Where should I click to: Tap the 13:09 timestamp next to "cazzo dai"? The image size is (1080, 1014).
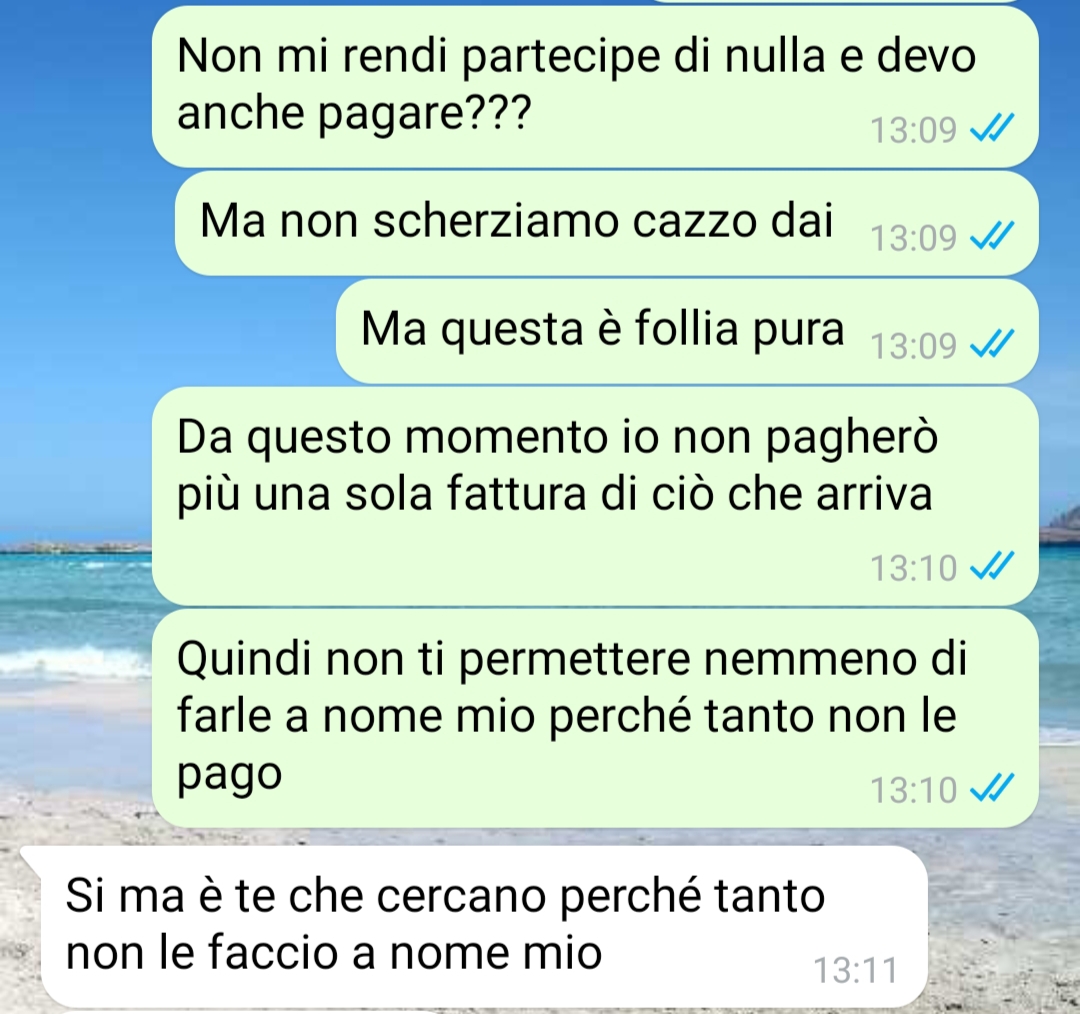click(x=913, y=238)
